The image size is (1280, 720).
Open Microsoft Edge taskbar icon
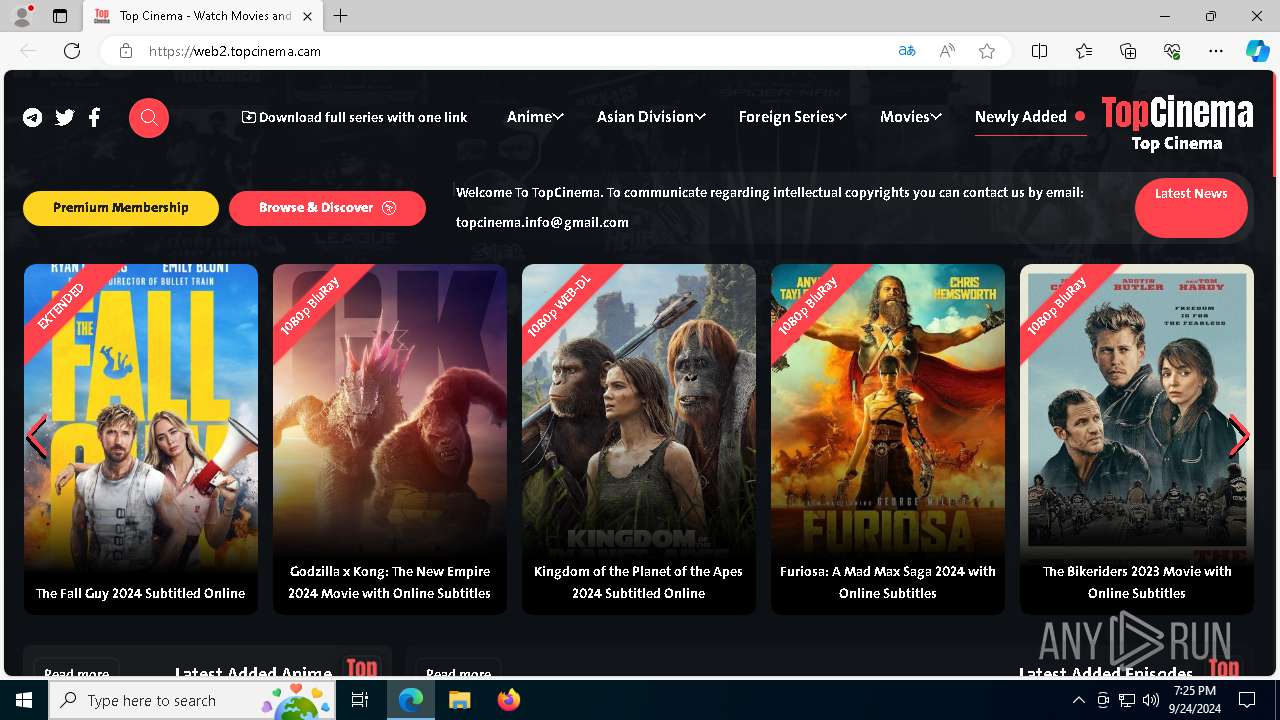411,700
